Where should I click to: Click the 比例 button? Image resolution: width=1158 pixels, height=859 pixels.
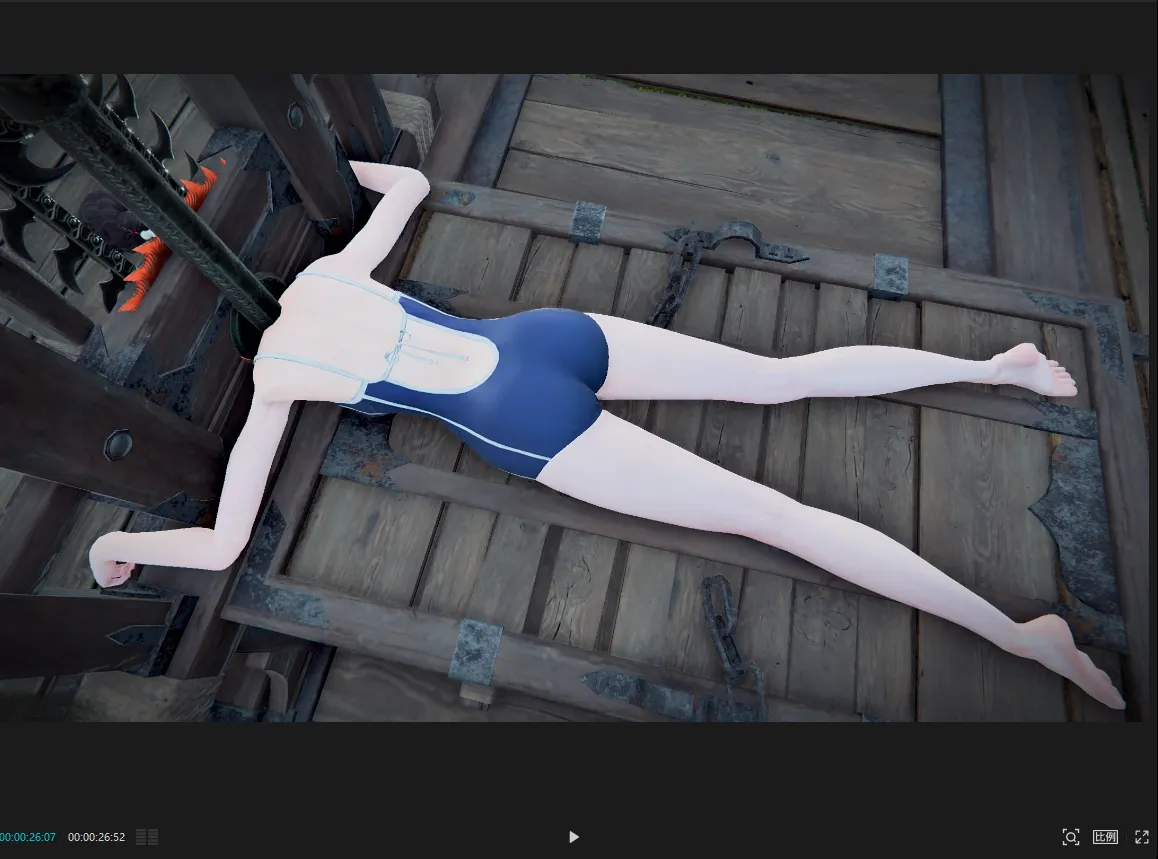[x=1105, y=837]
